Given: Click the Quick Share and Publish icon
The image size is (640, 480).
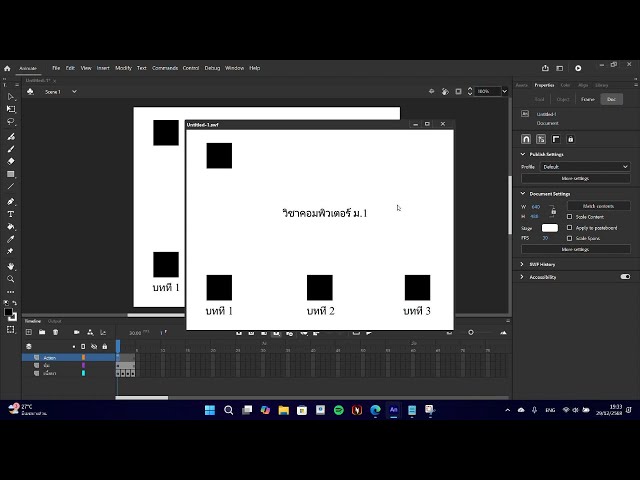Looking at the screenshot, I should coord(545,68).
